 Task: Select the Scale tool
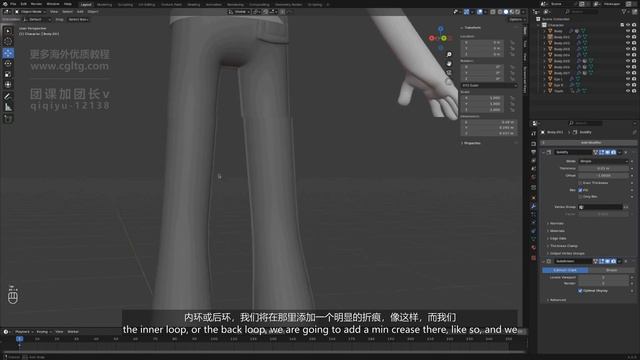pyautogui.click(x=8, y=74)
